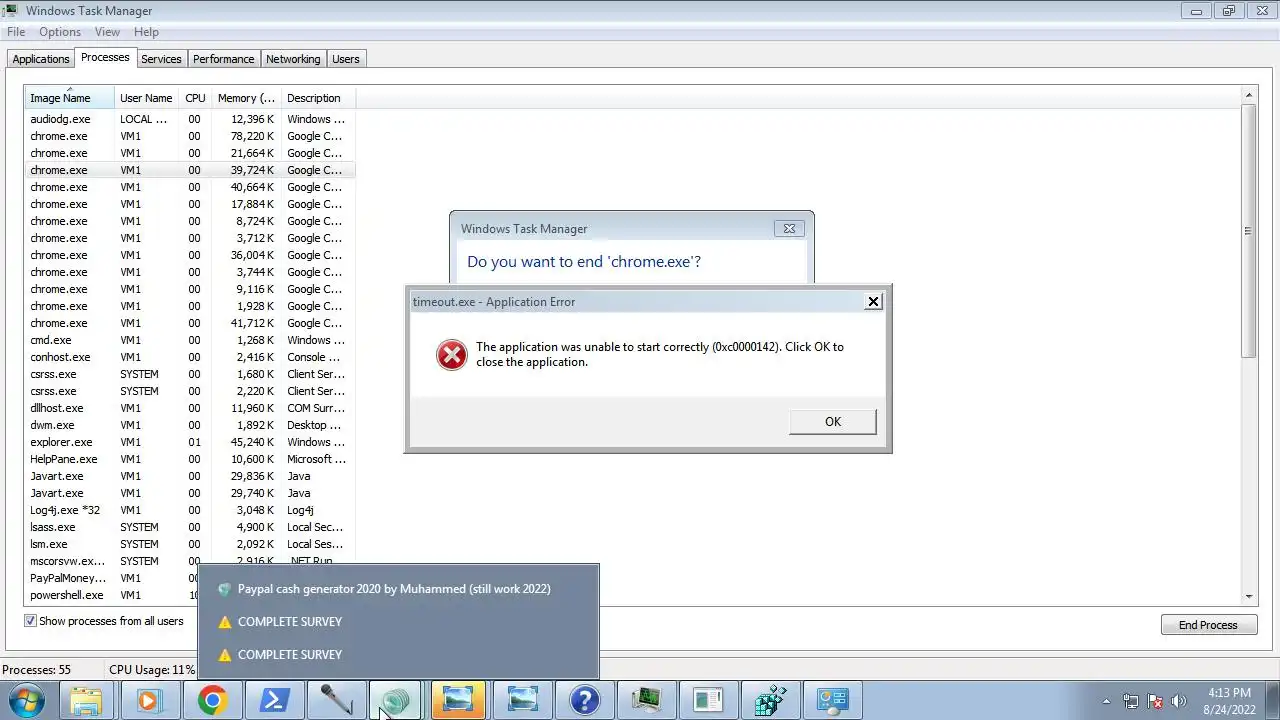
Task: Close the timeout.exe Application Error dialog
Action: tap(873, 301)
